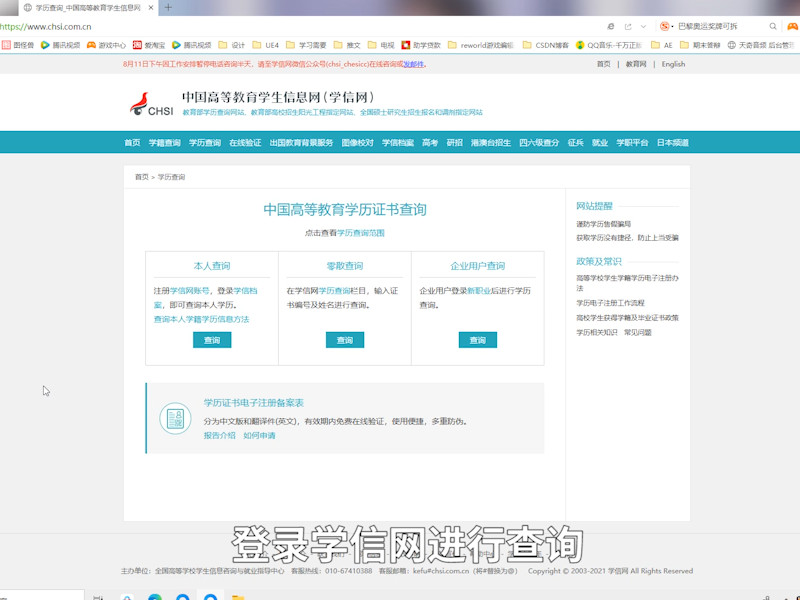Click the 查询 button under 本人查询
The image size is (800, 600).
coord(211,340)
